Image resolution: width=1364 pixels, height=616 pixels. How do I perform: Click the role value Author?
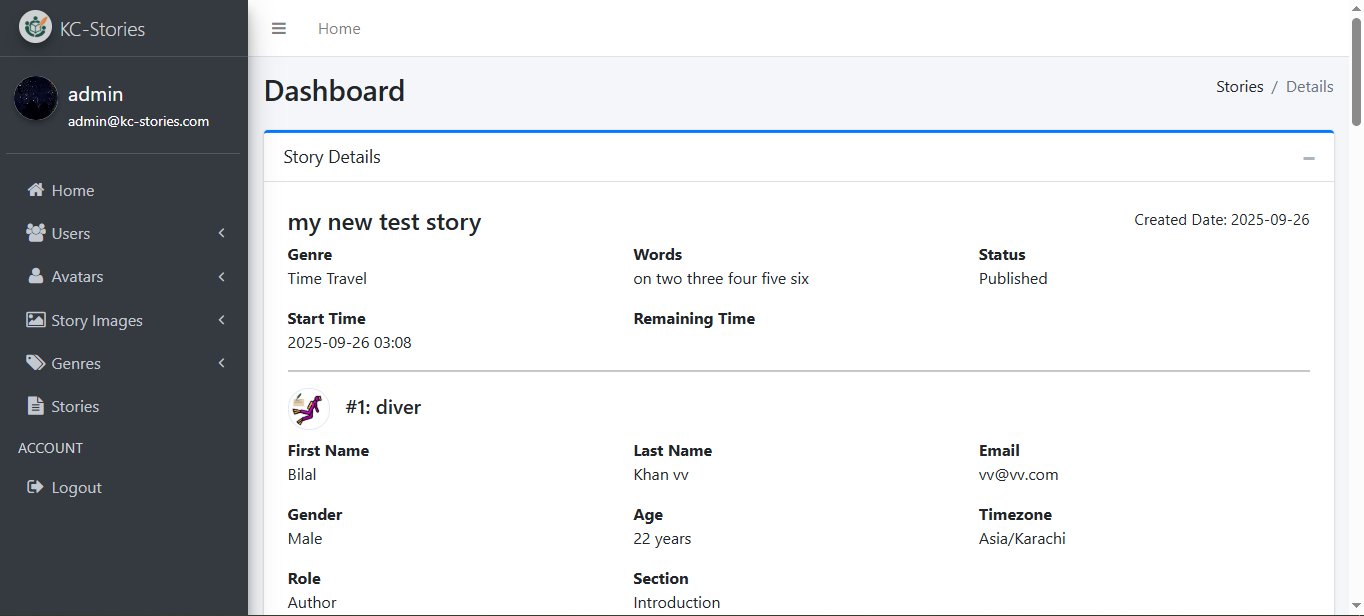click(312, 603)
